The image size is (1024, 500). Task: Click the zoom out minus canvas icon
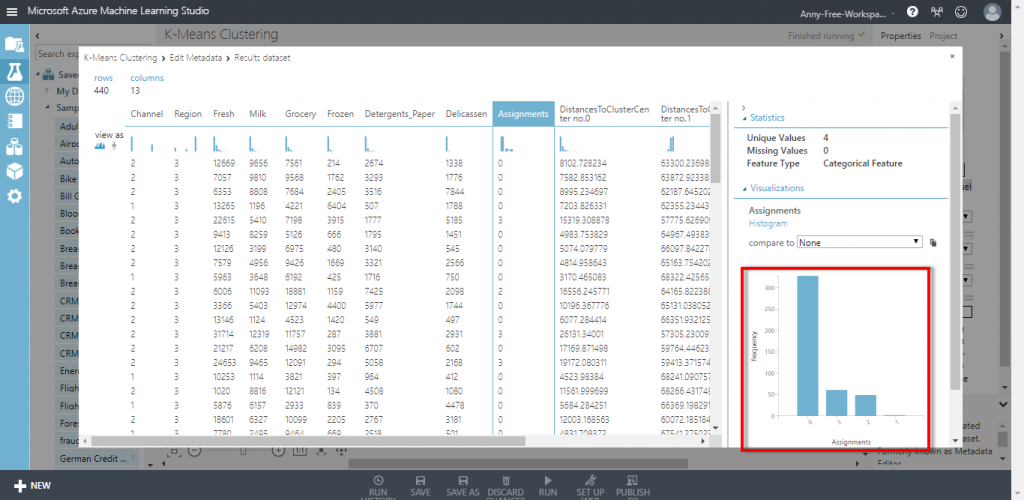tap(194, 450)
